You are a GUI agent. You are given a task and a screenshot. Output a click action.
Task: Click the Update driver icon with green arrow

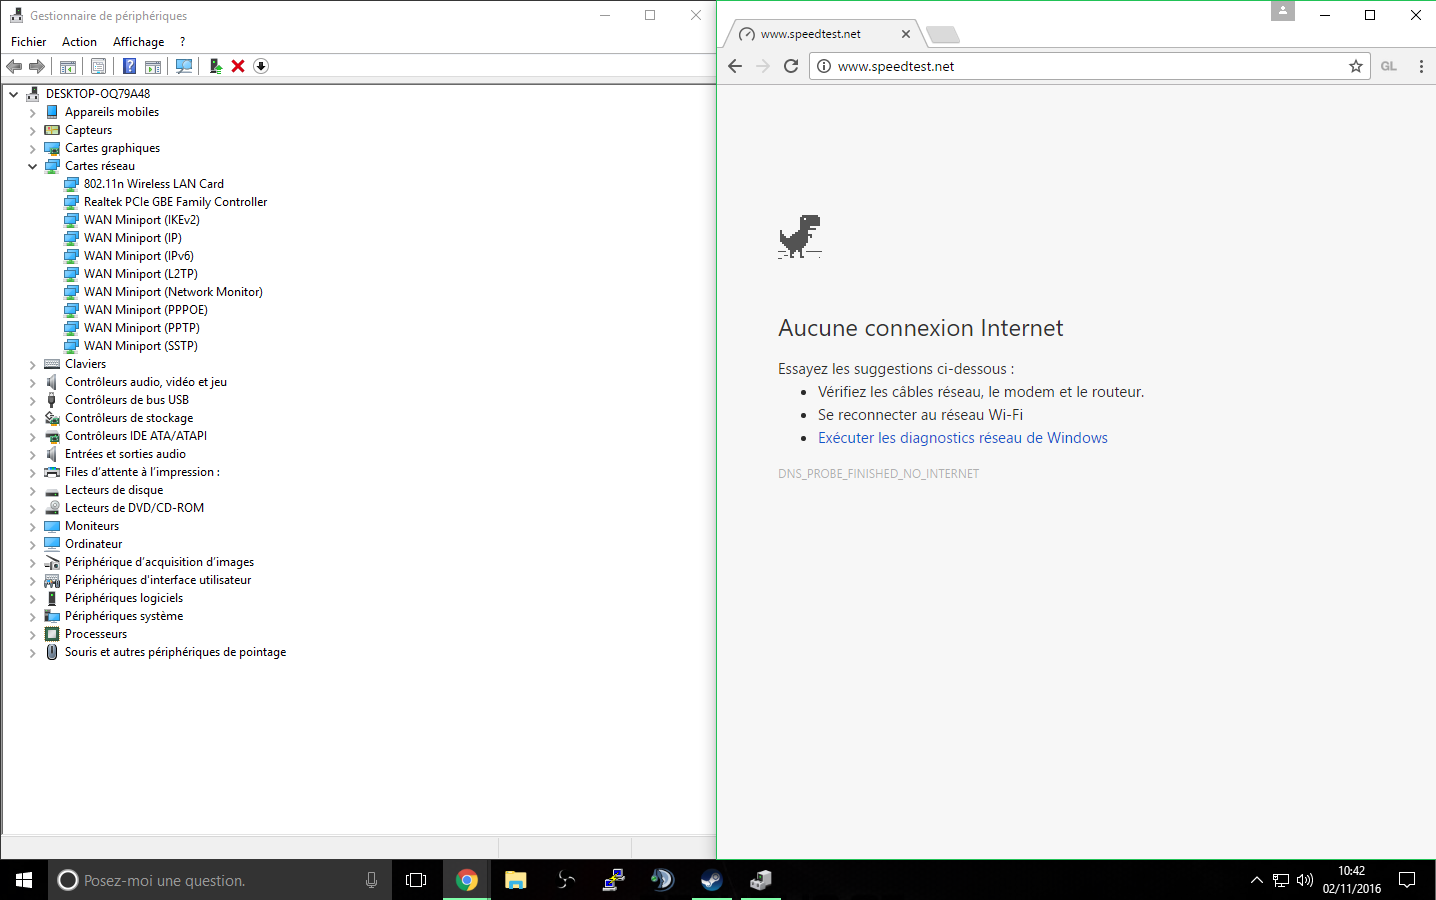tap(215, 66)
